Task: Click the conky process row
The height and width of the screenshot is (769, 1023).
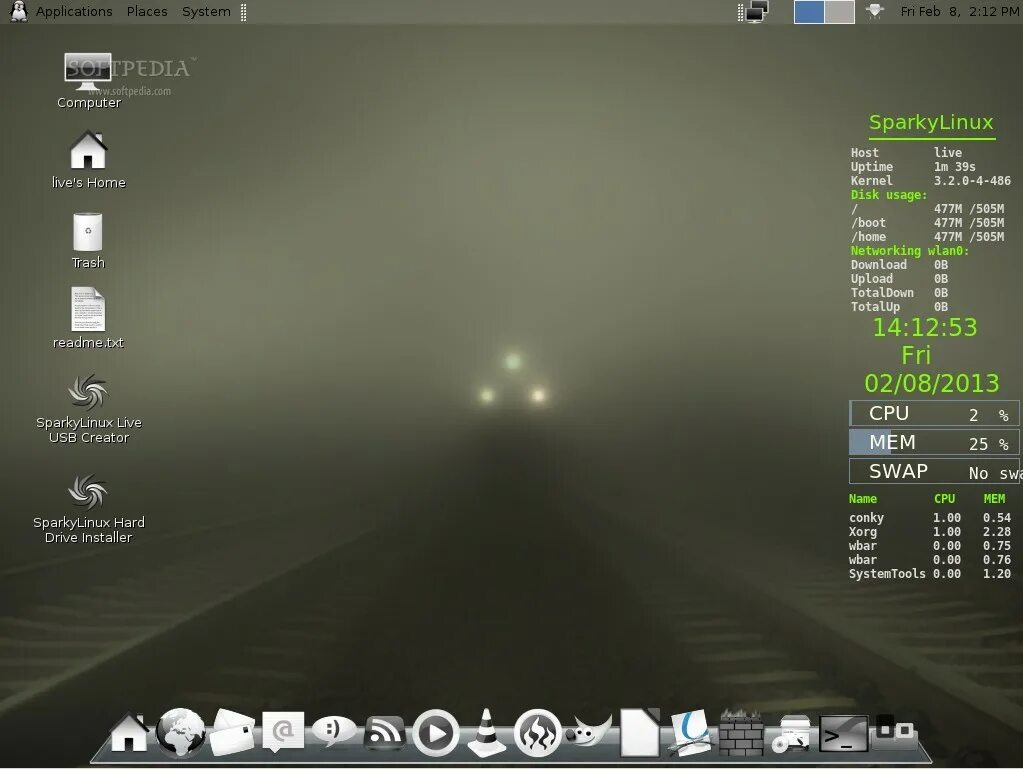Action: pyautogui.click(x=930, y=518)
